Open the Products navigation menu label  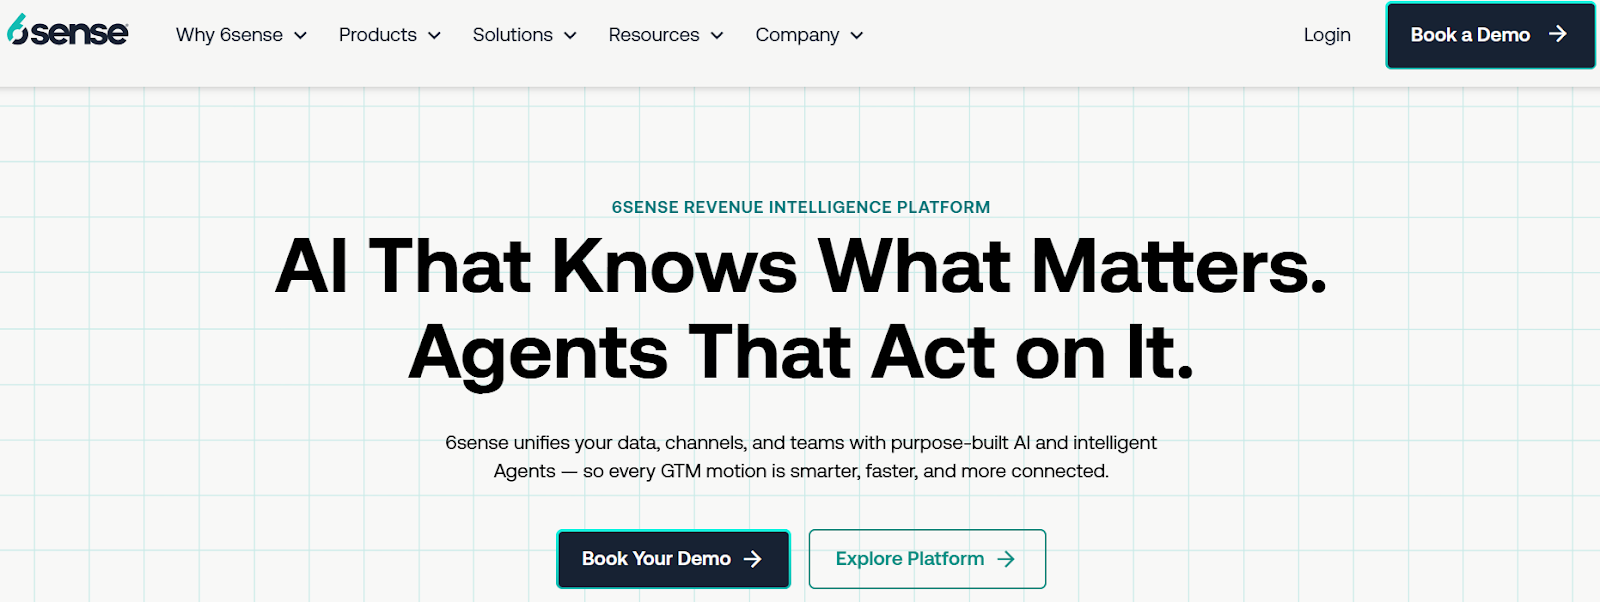coord(377,35)
